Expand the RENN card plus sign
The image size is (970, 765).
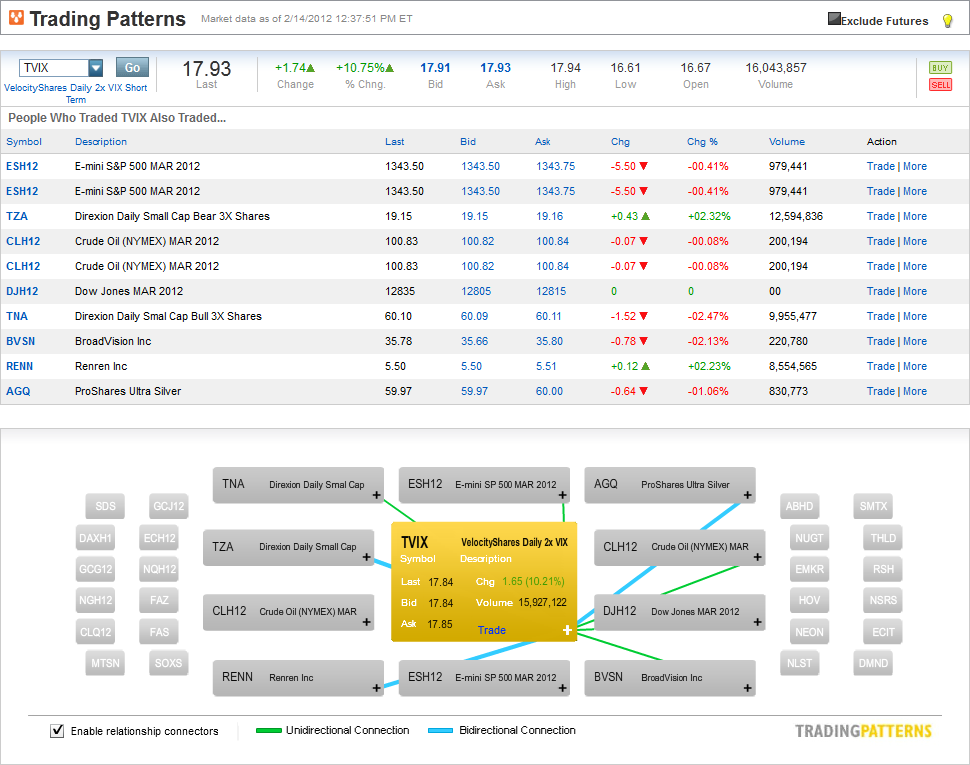pos(376,688)
